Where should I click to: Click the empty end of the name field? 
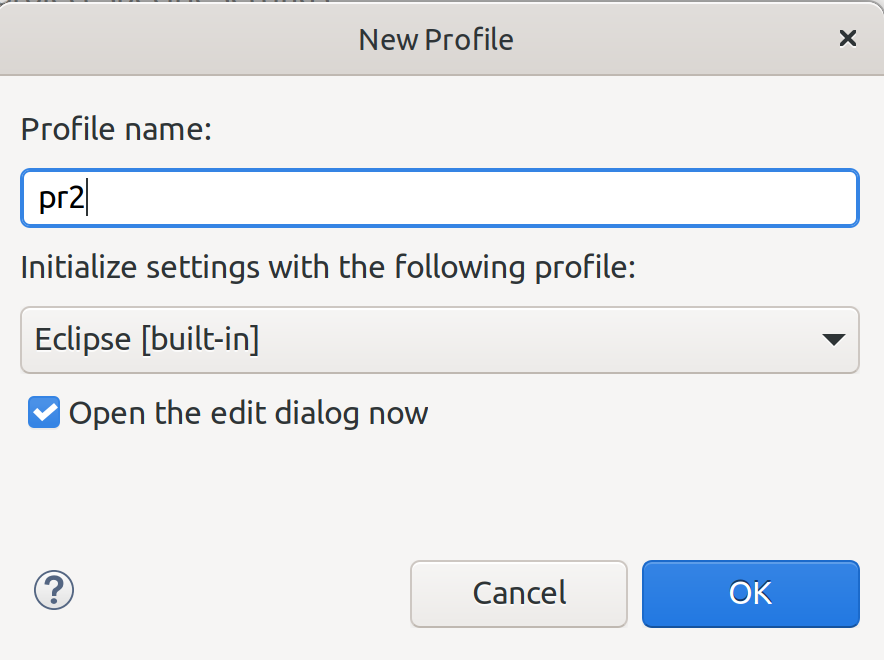[x=600, y=198]
